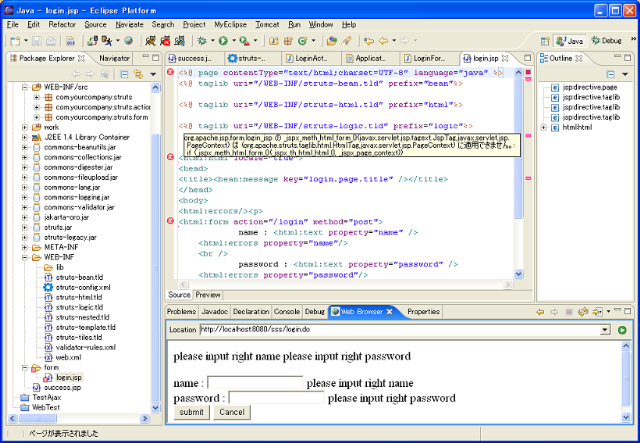The height and width of the screenshot is (443, 640).
Task: Click the globe web browser toolbar icon
Action: click(x=129, y=41)
